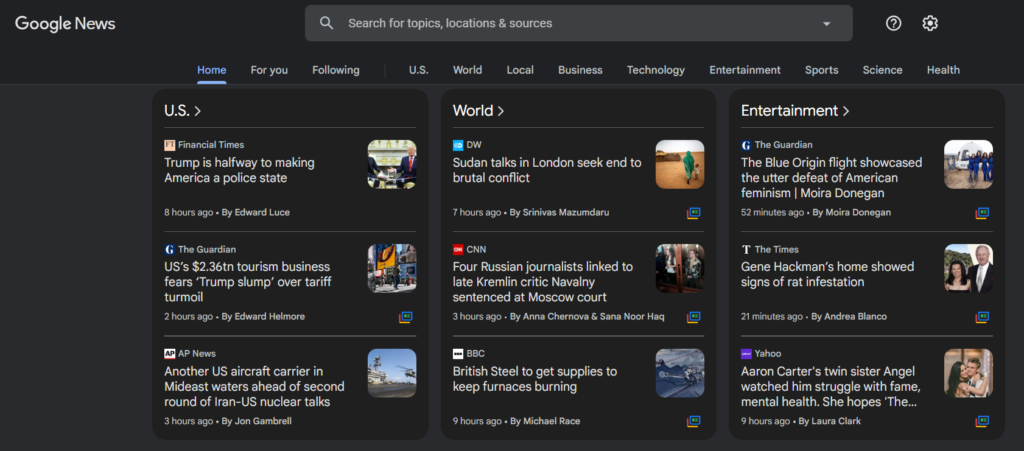Click 'By Andrea Blanco' byline text
Image resolution: width=1024 pixels, height=451 pixels.
849,317
